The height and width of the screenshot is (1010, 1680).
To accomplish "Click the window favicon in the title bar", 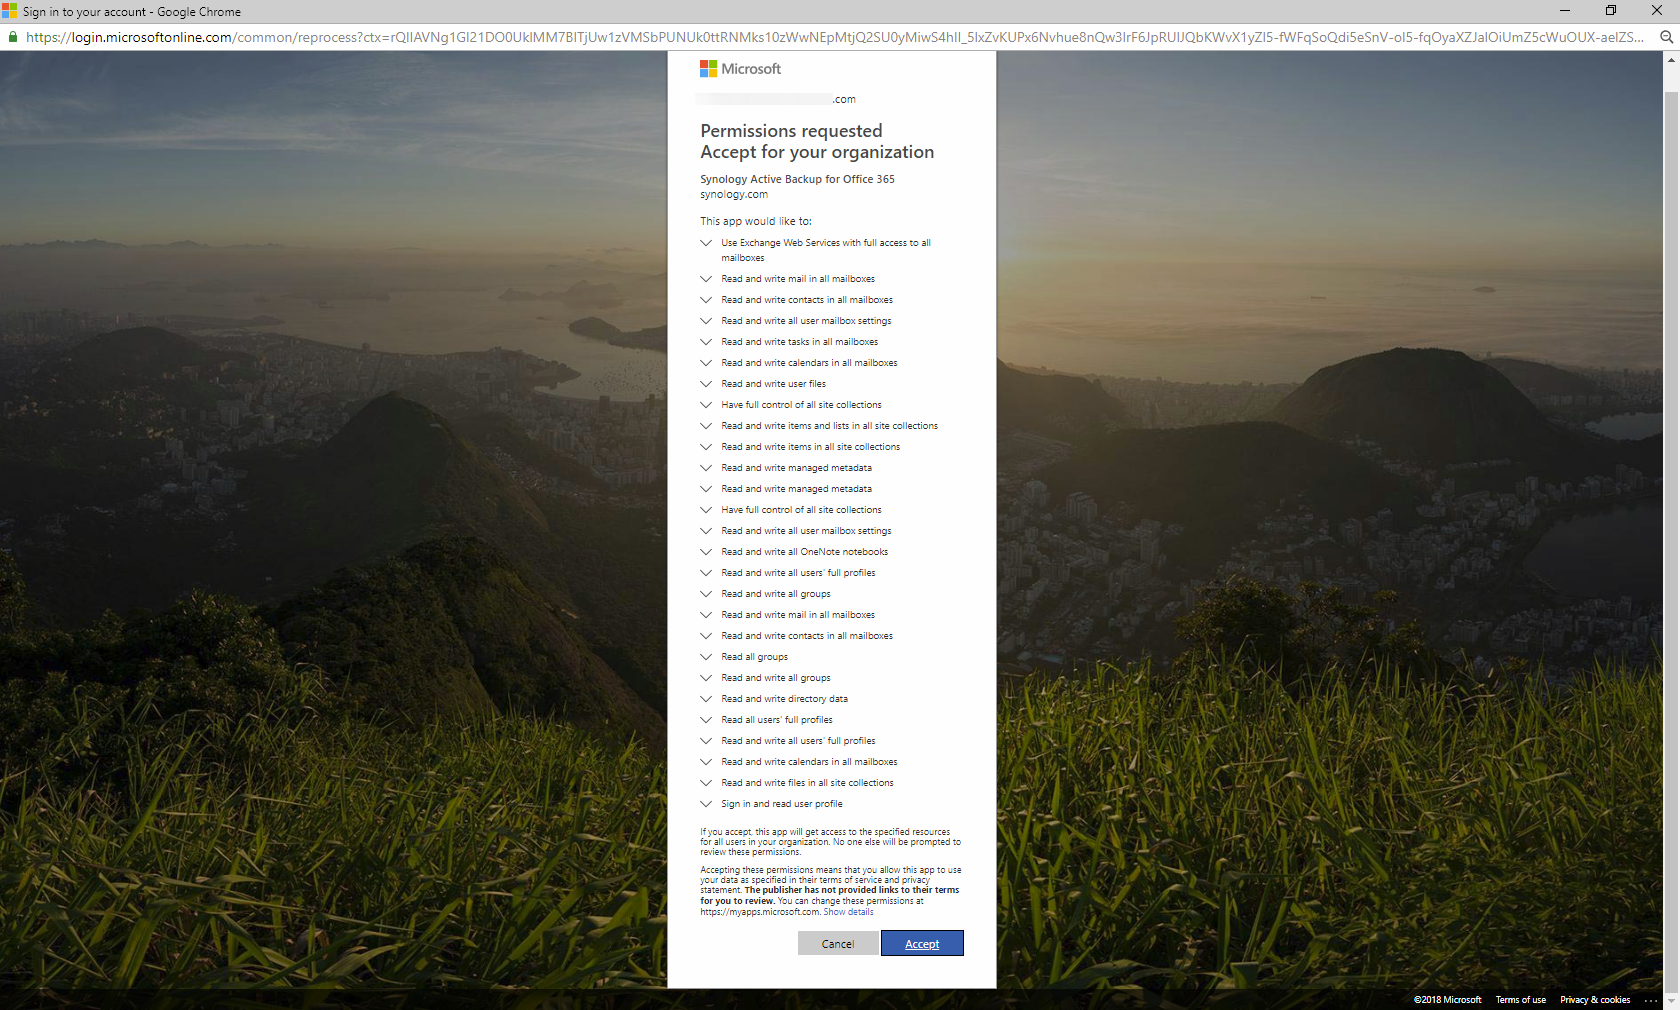I will 9,11.
